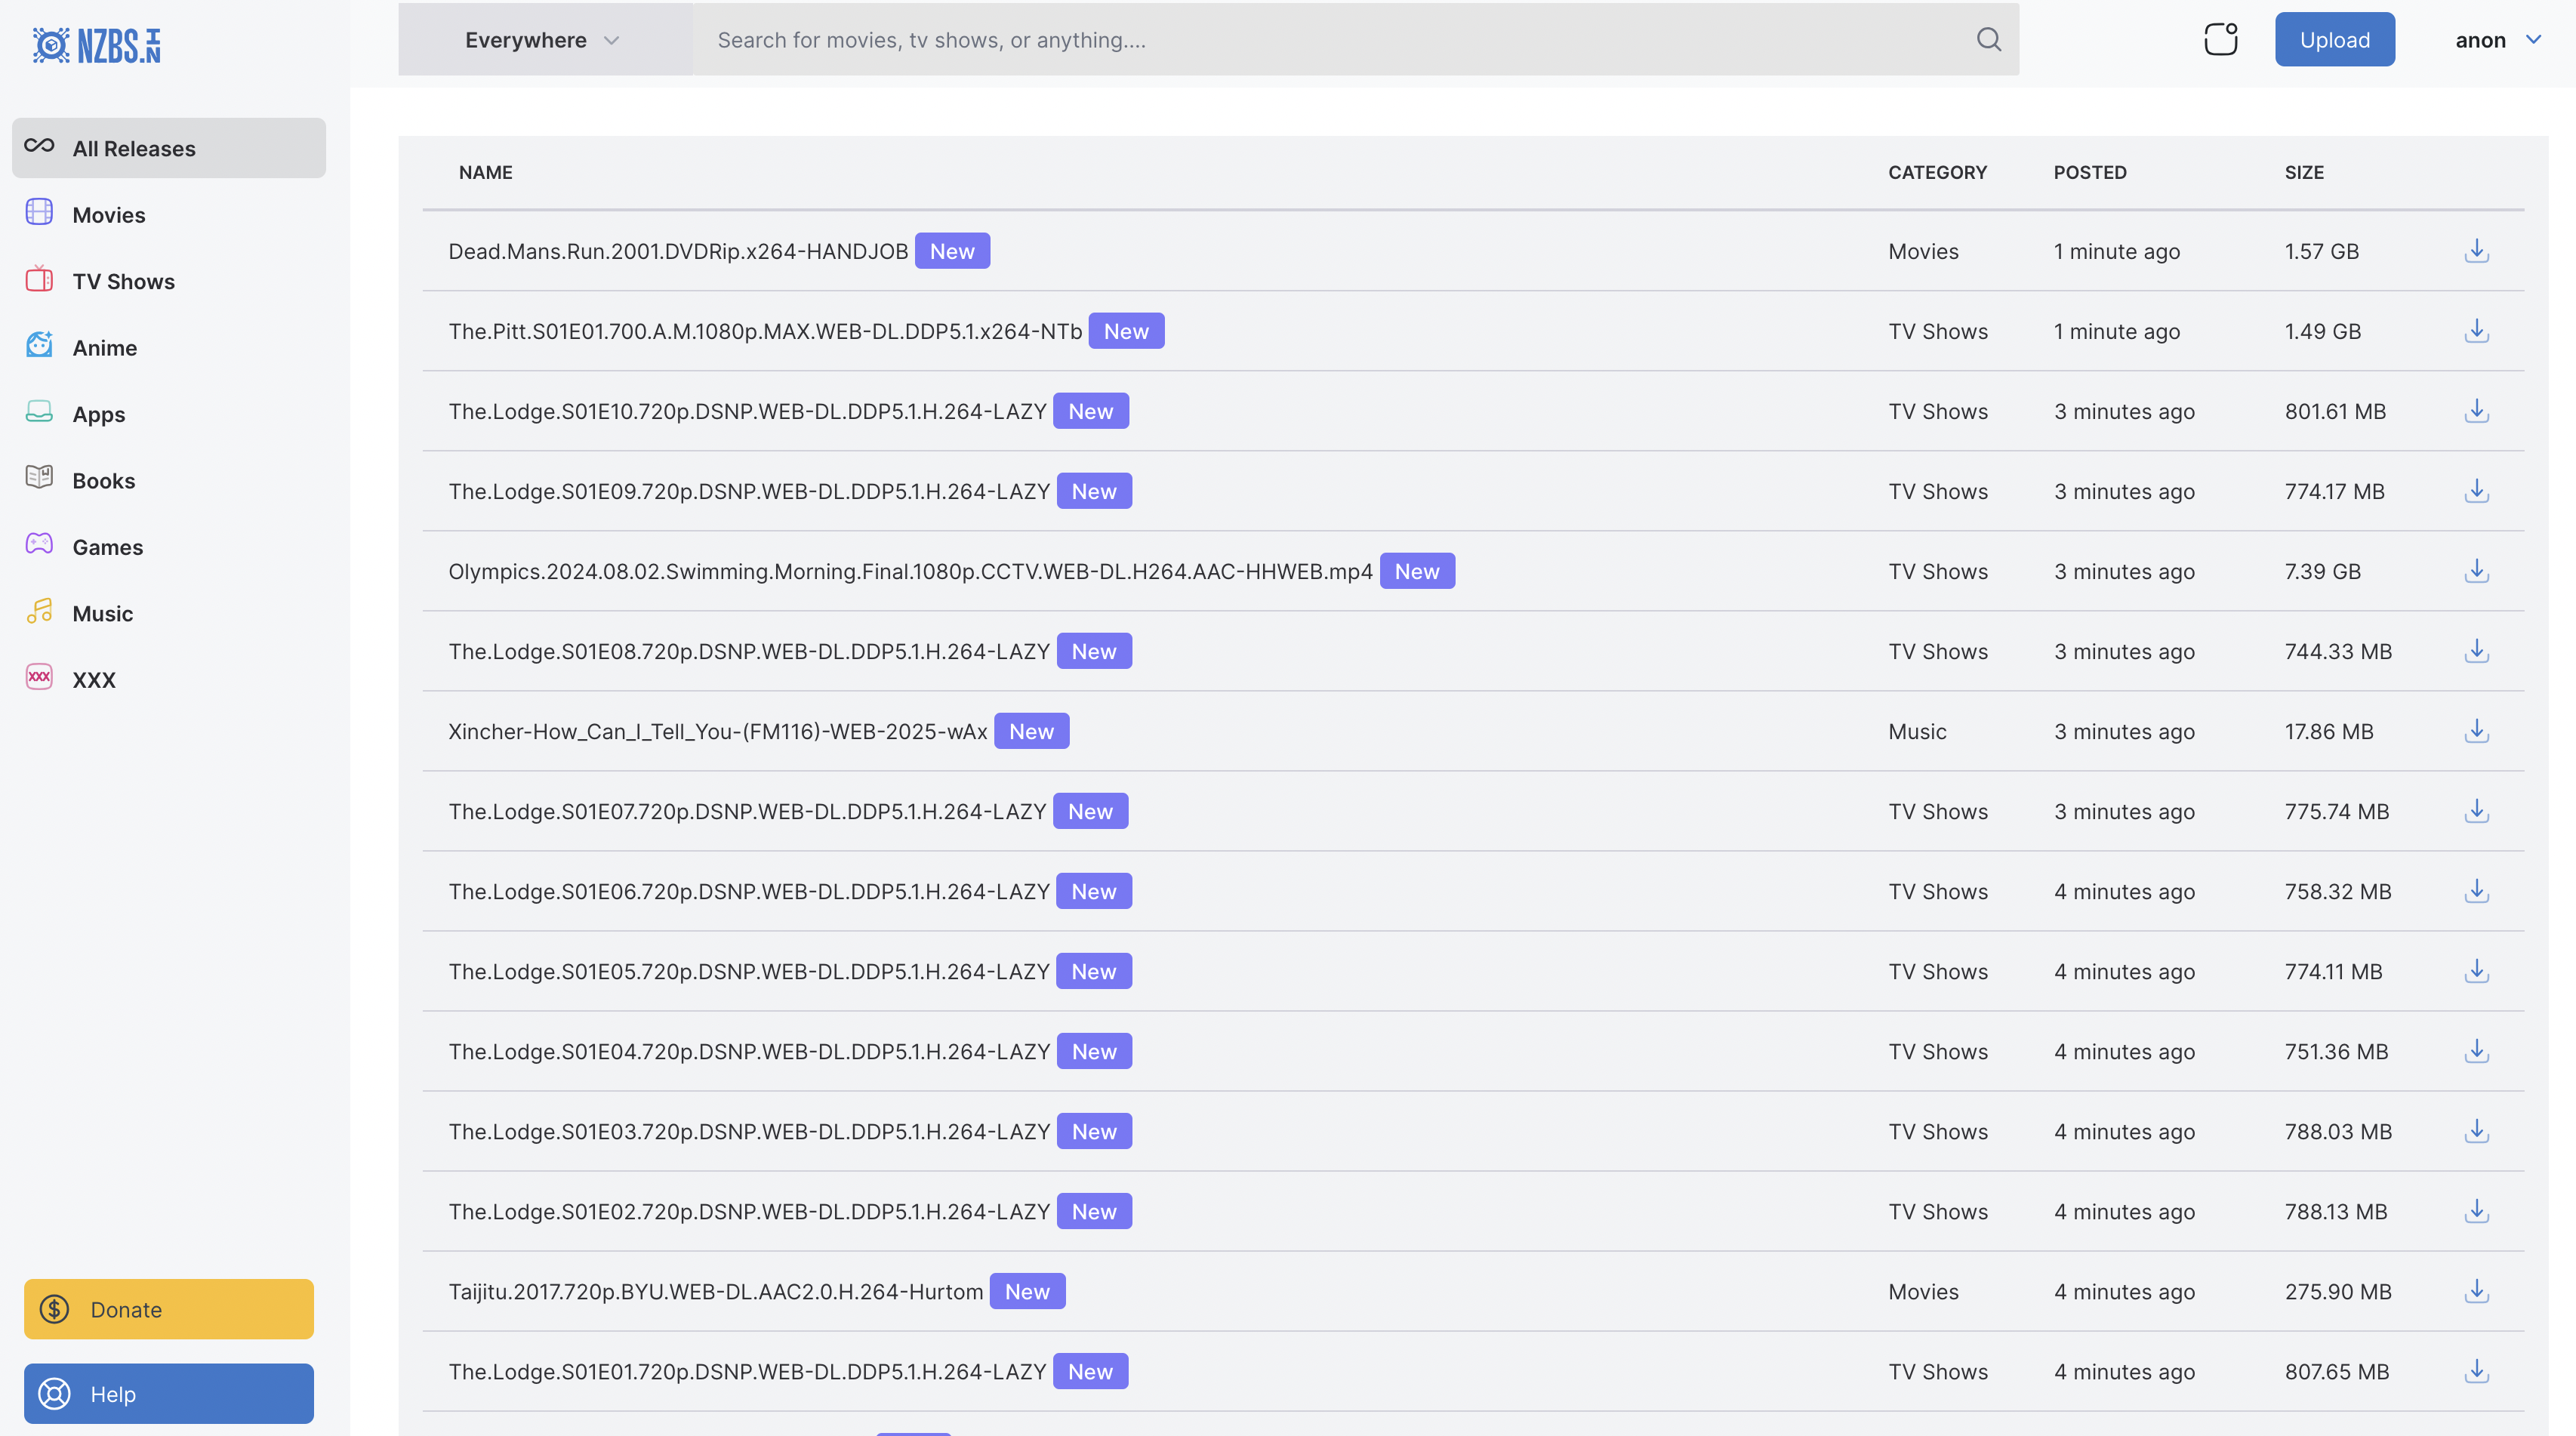Open the notifications icon in header
Screen dimensions: 2576x1436
[2221, 39]
